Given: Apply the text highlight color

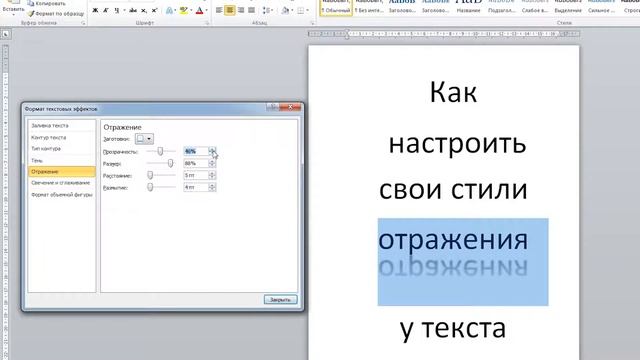Looking at the screenshot, I should (x=184, y=10).
